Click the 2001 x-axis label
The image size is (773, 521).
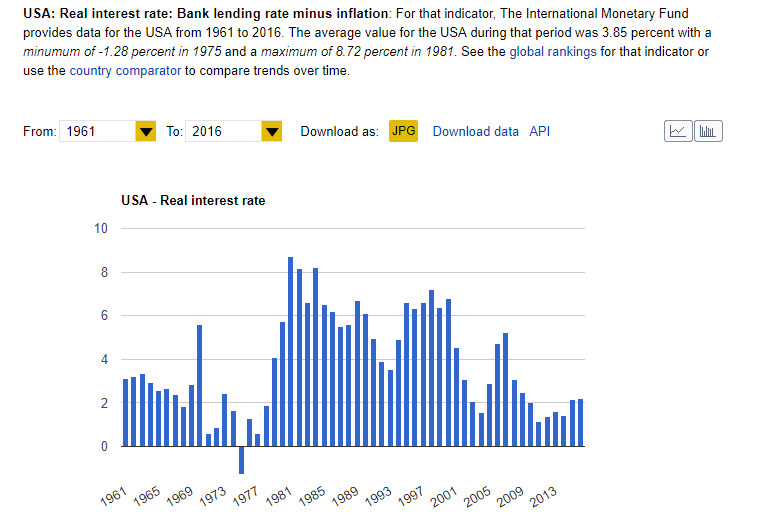pyautogui.click(x=444, y=496)
